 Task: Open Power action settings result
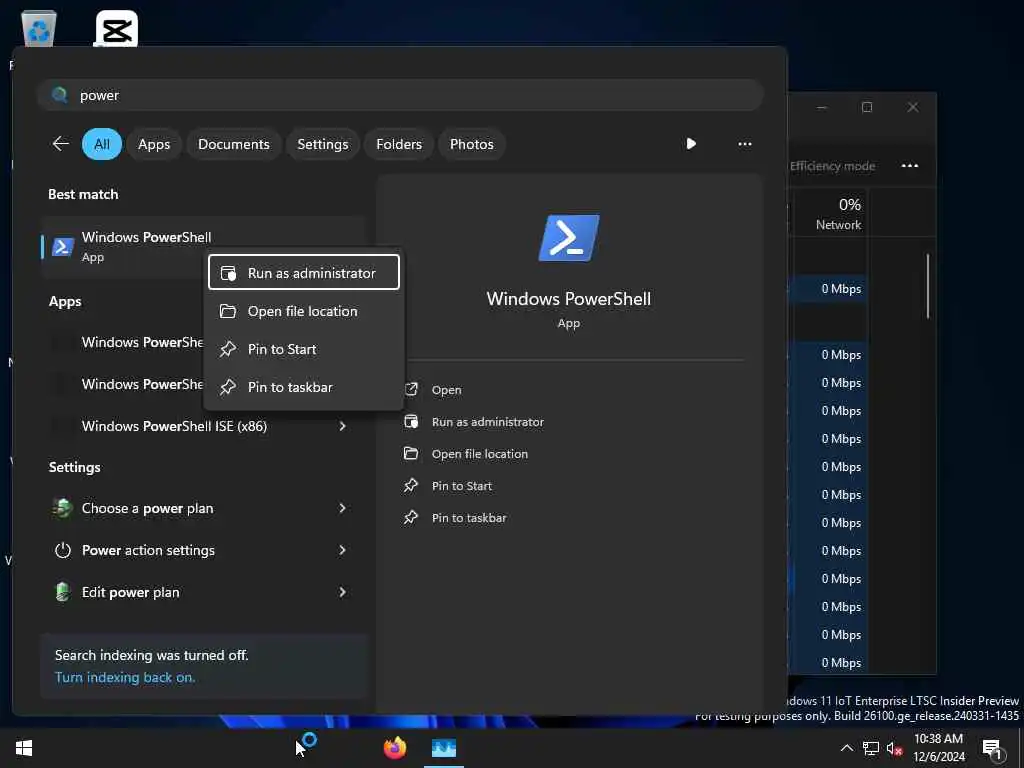(x=202, y=550)
